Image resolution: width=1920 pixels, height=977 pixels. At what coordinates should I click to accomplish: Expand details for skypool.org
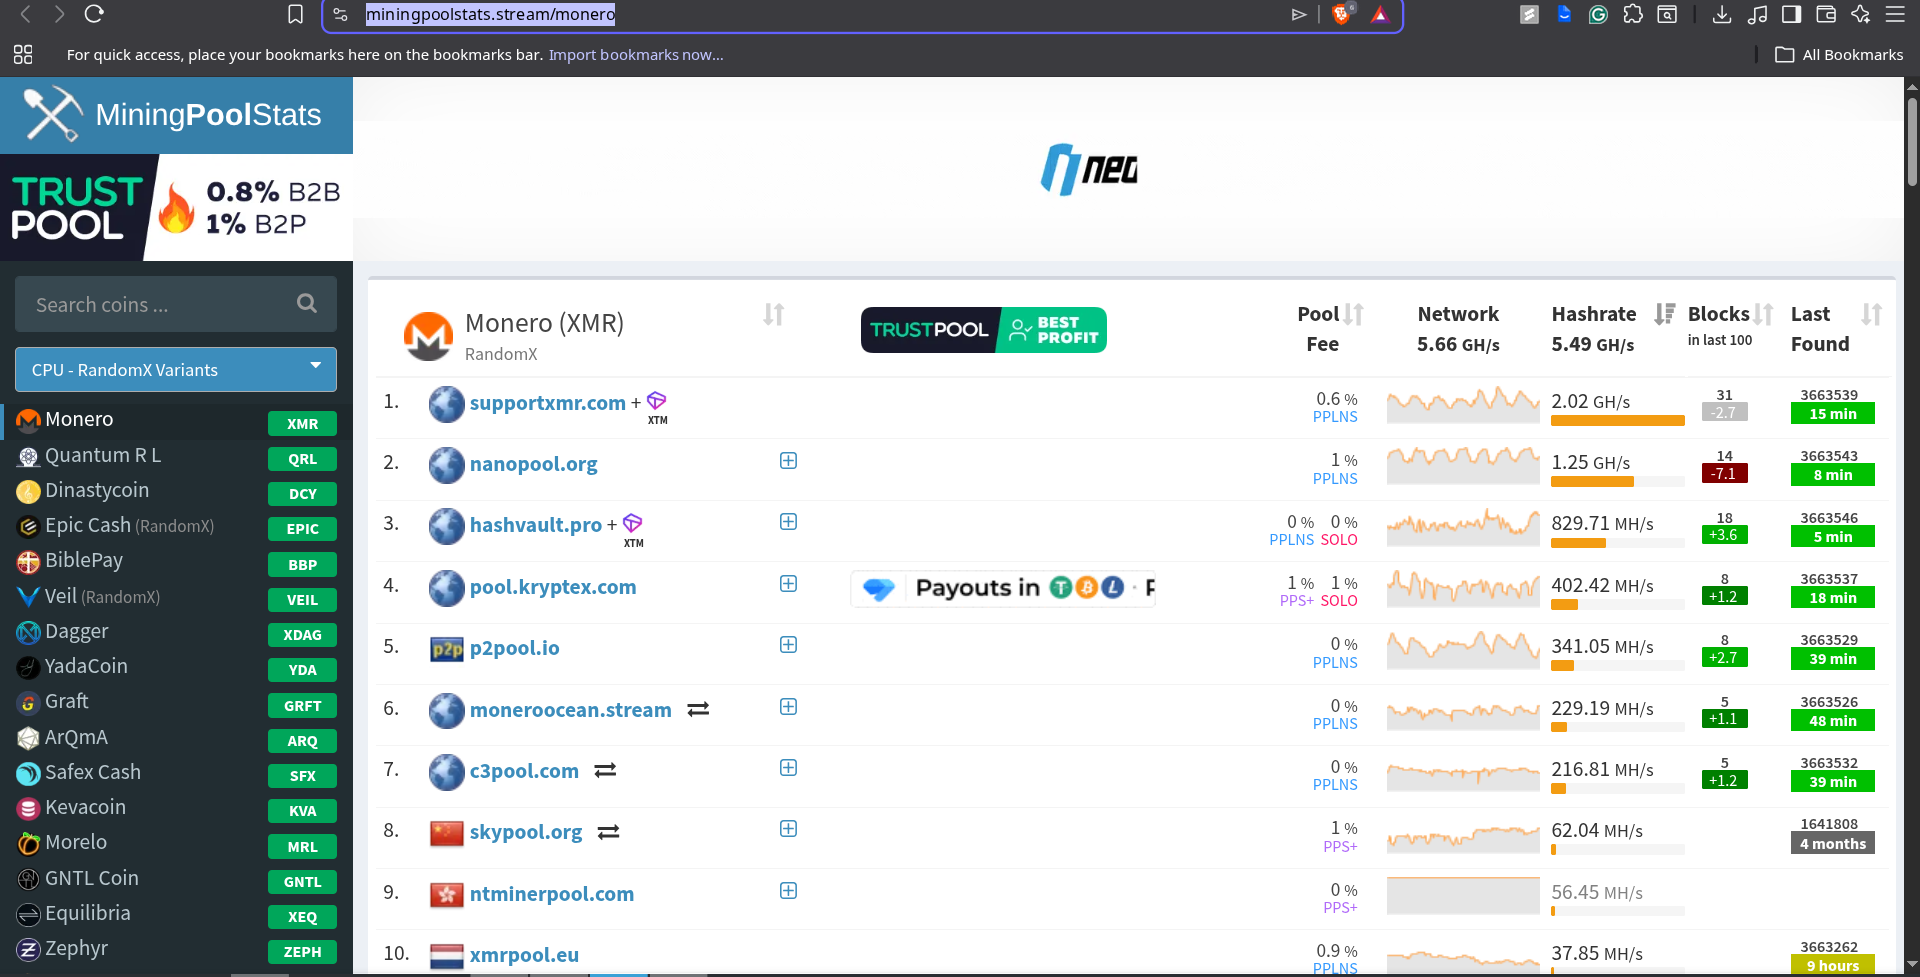click(788, 828)
